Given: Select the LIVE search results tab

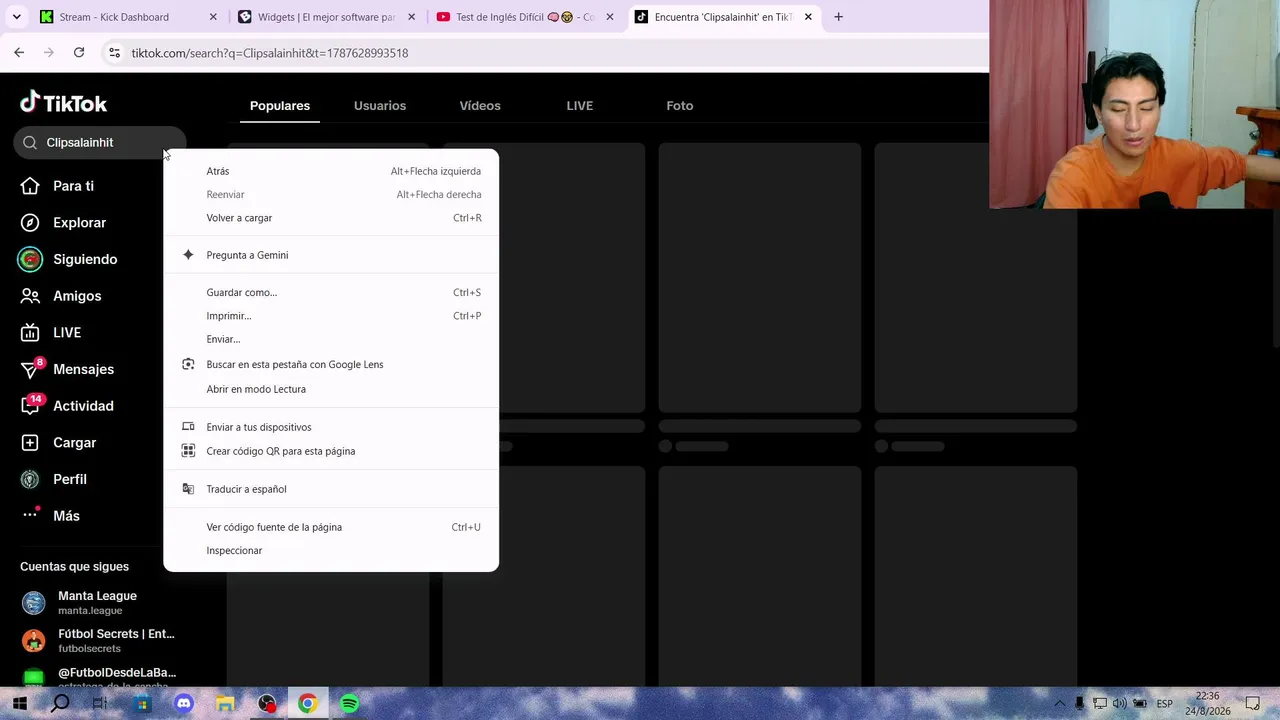Looking at the screenshot, I should pyautogui.click(x=580, y=106).
